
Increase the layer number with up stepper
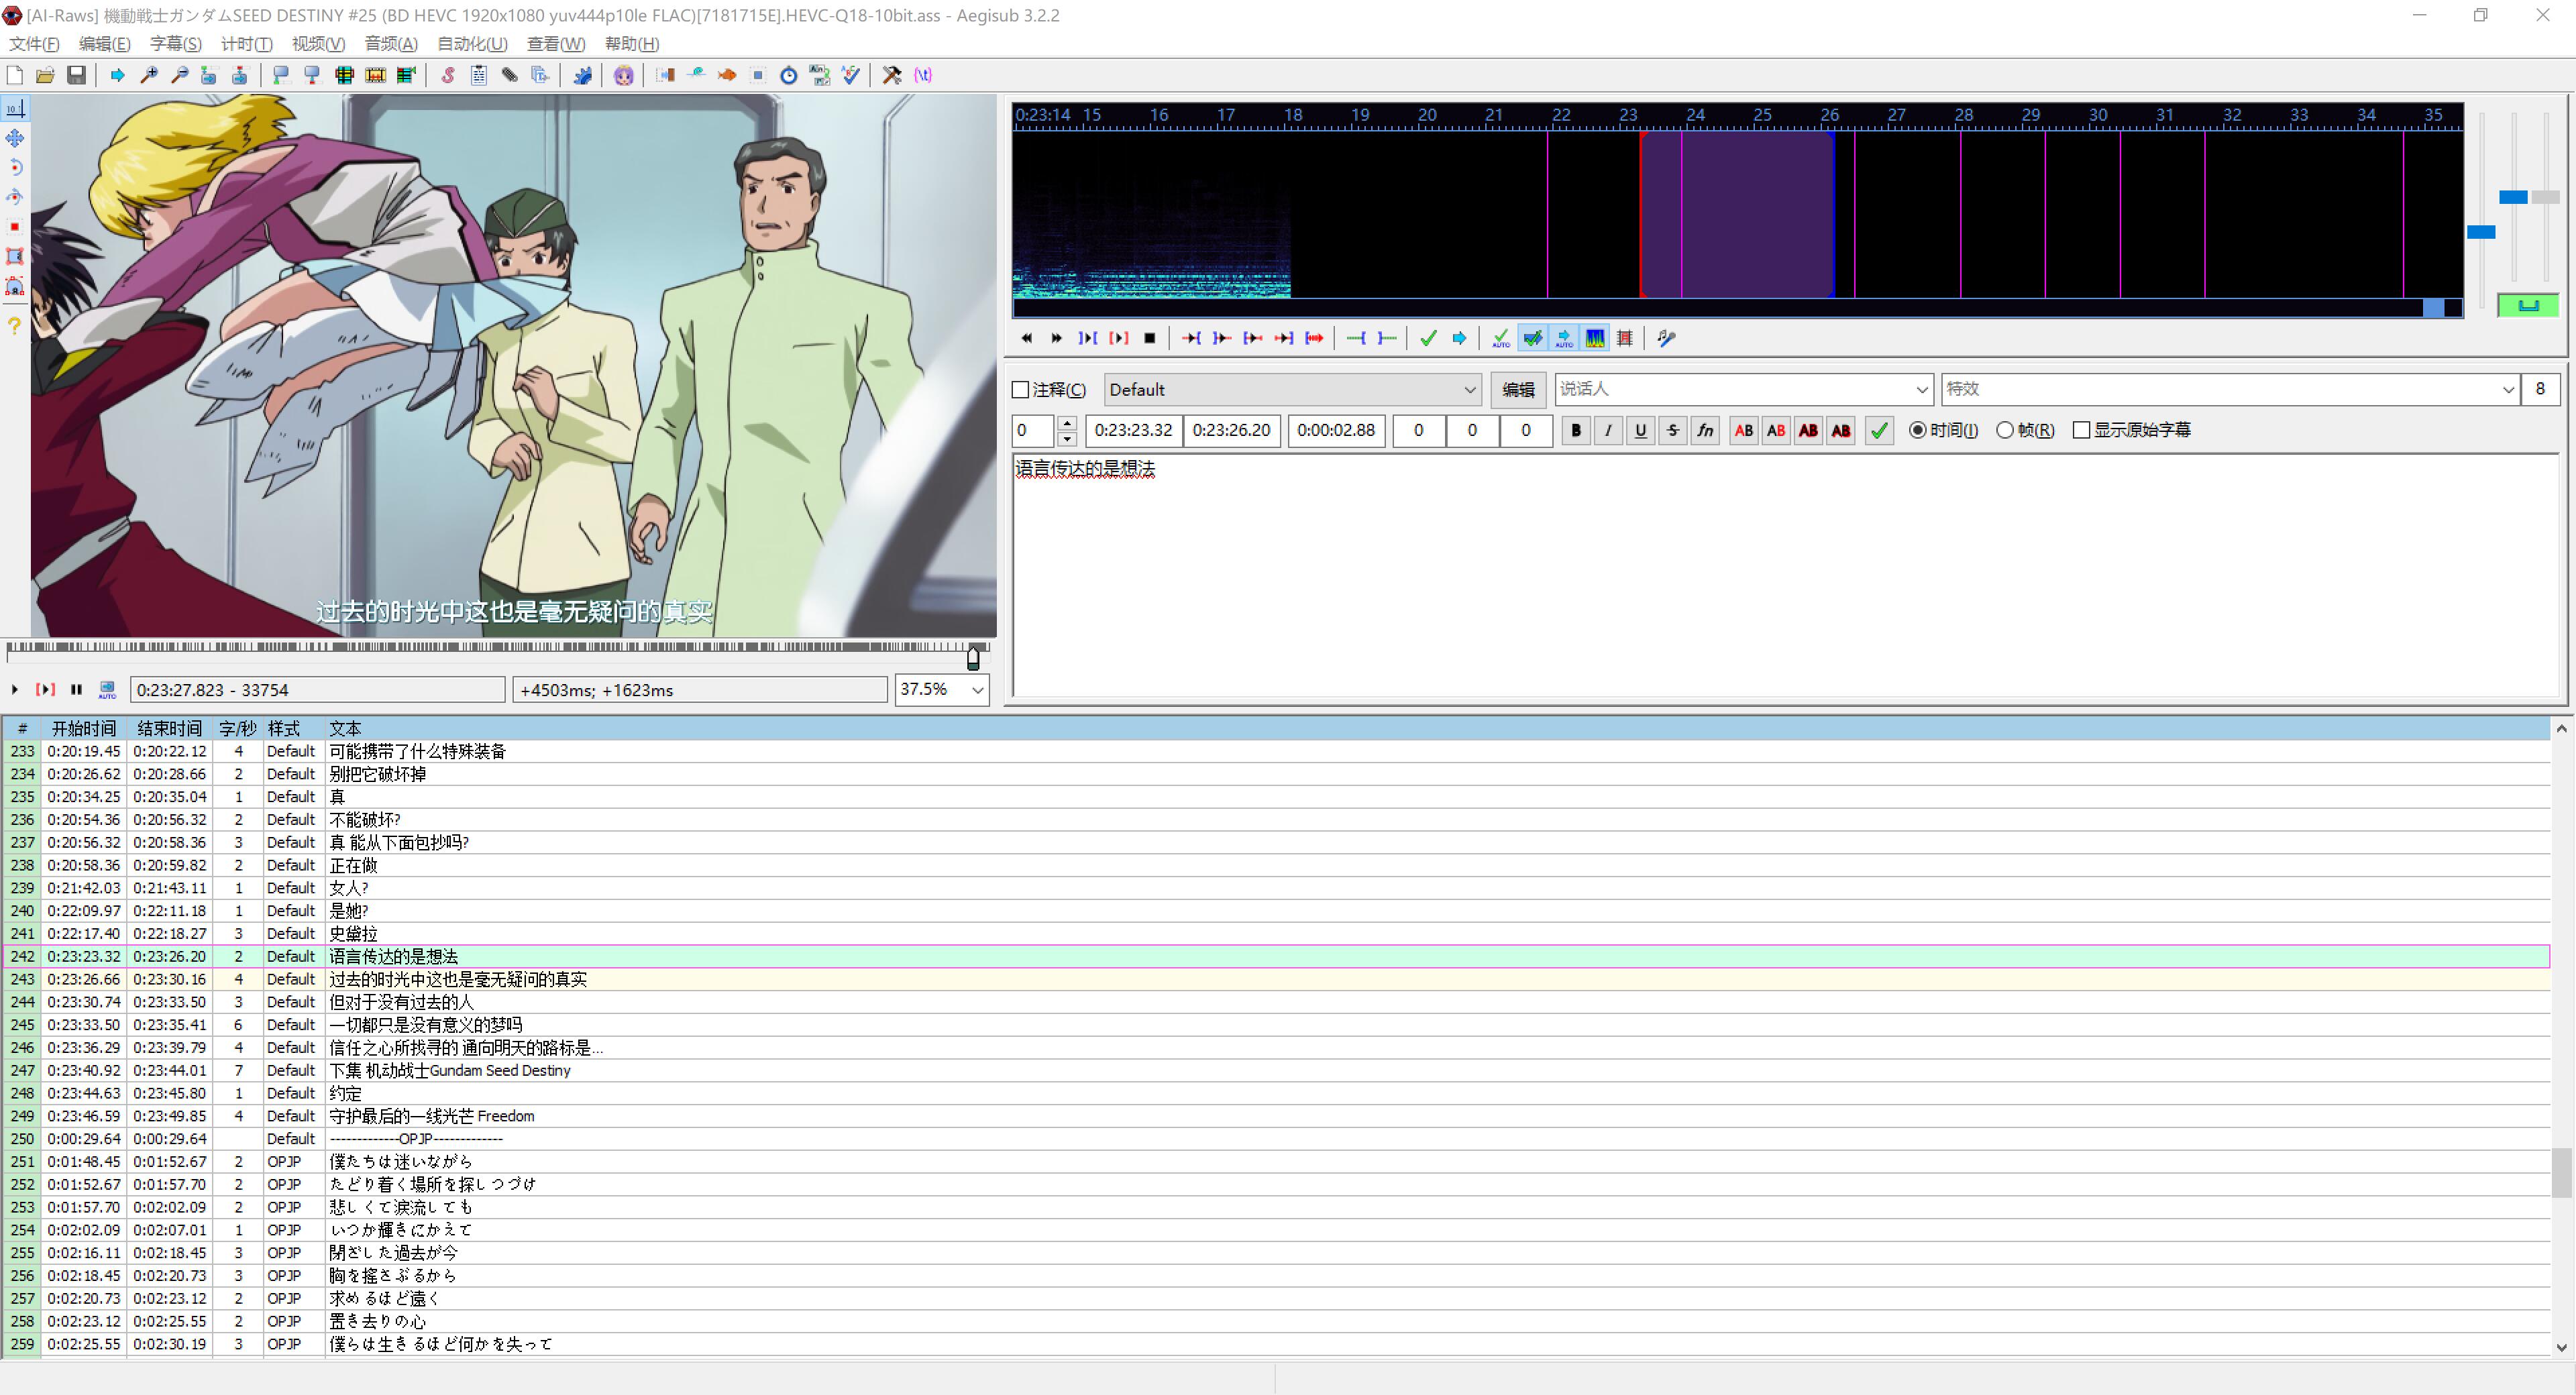pos(1067,423)
